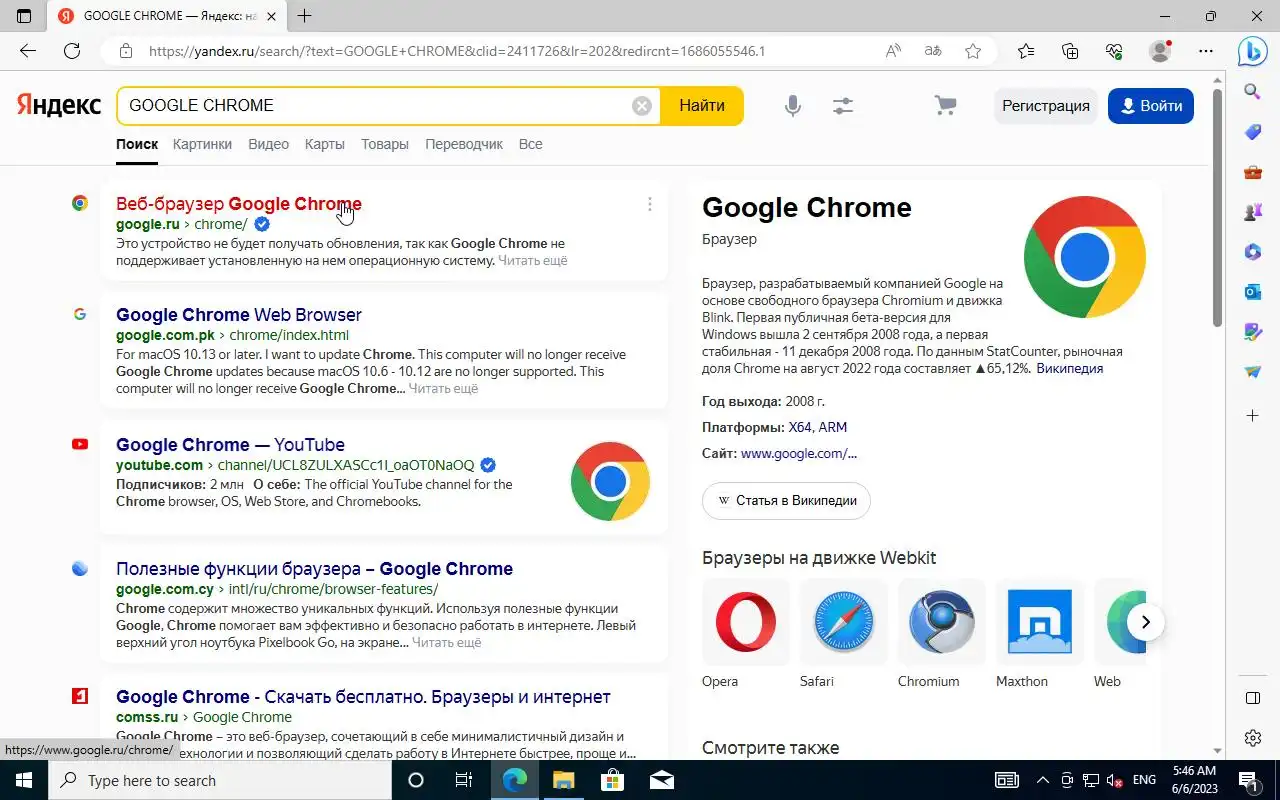Screen dimensions: 1280x800
Task: Switch to the Товары tab
Action: pyautogui.click(x=385, y=144)
